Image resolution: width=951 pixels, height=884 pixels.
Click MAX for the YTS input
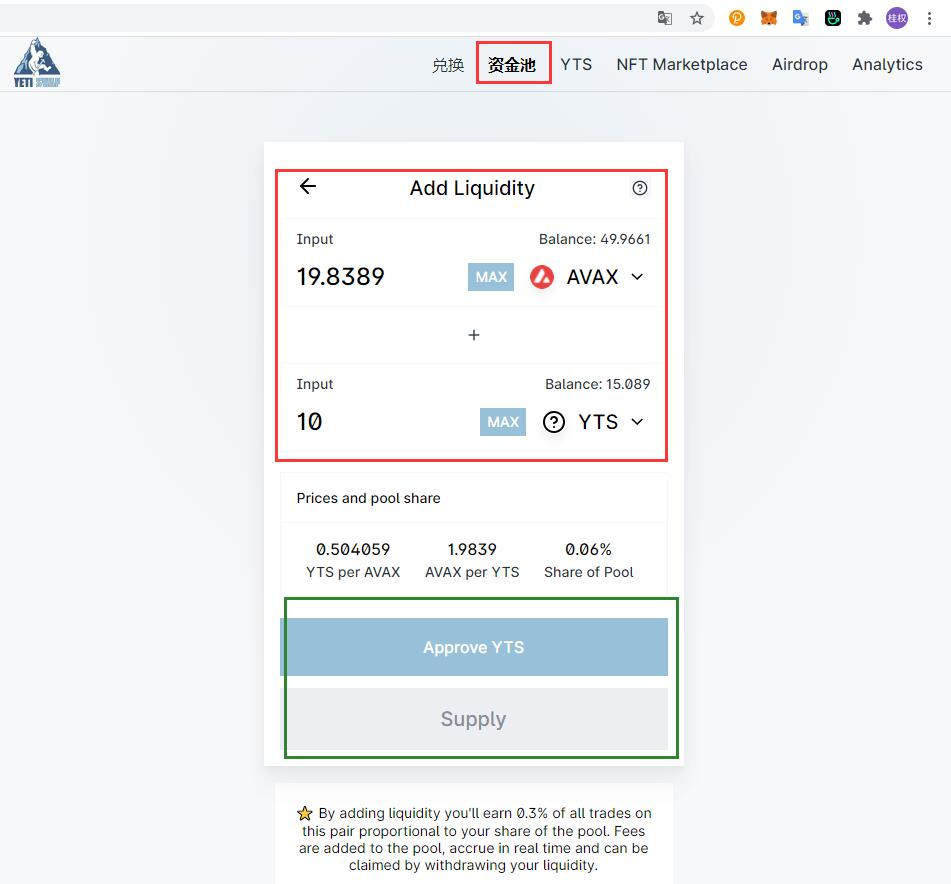click(503, 422)
